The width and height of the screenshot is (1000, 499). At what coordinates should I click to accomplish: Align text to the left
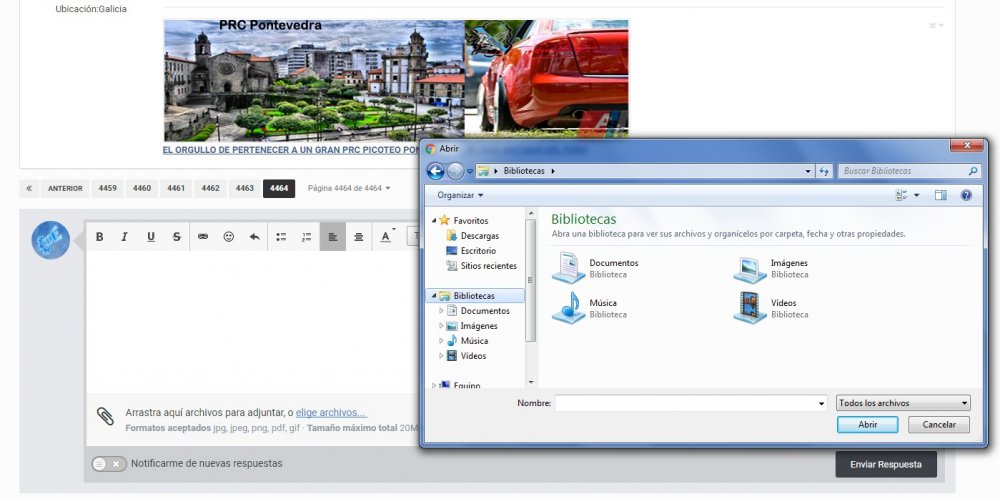[x=333, y=237]
